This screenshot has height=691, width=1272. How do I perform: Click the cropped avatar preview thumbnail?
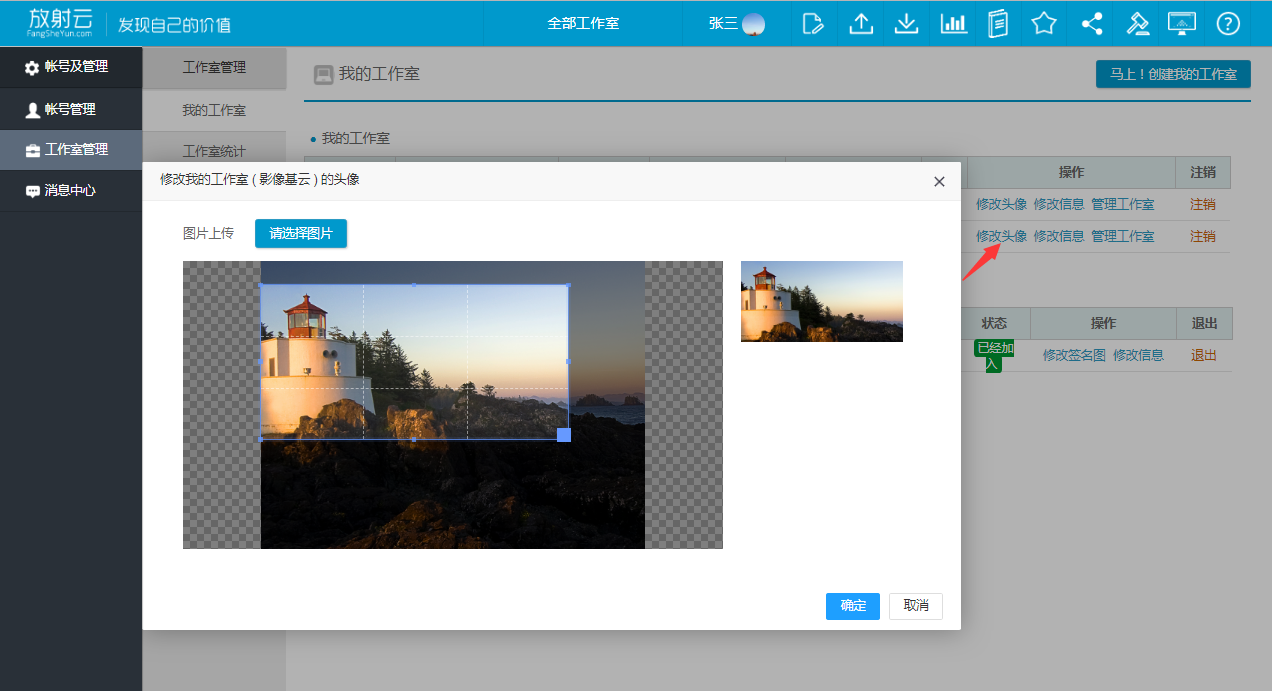pyautogui.click(x=821, y=301)
